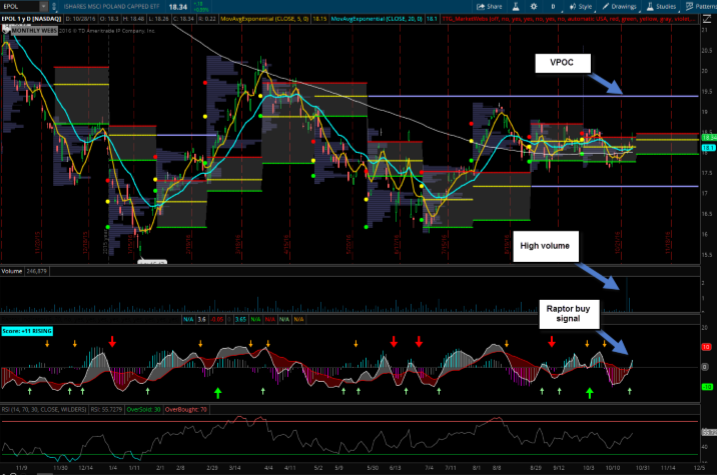Click the large red sell arrow near 1/4
The image size is (717, 476).
[111, 342]
